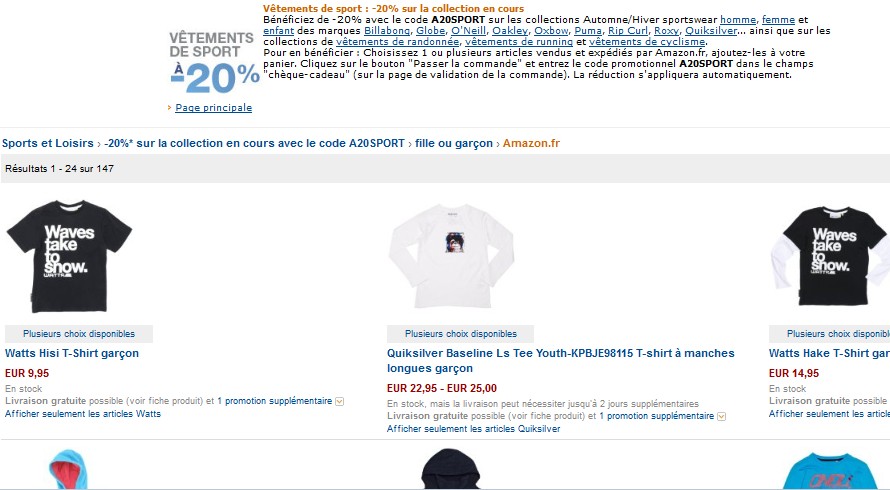Image resolution: width=890 pixels, height=490 pixels.
Task: Open the Rip Curl brand link
Action: 628,31
